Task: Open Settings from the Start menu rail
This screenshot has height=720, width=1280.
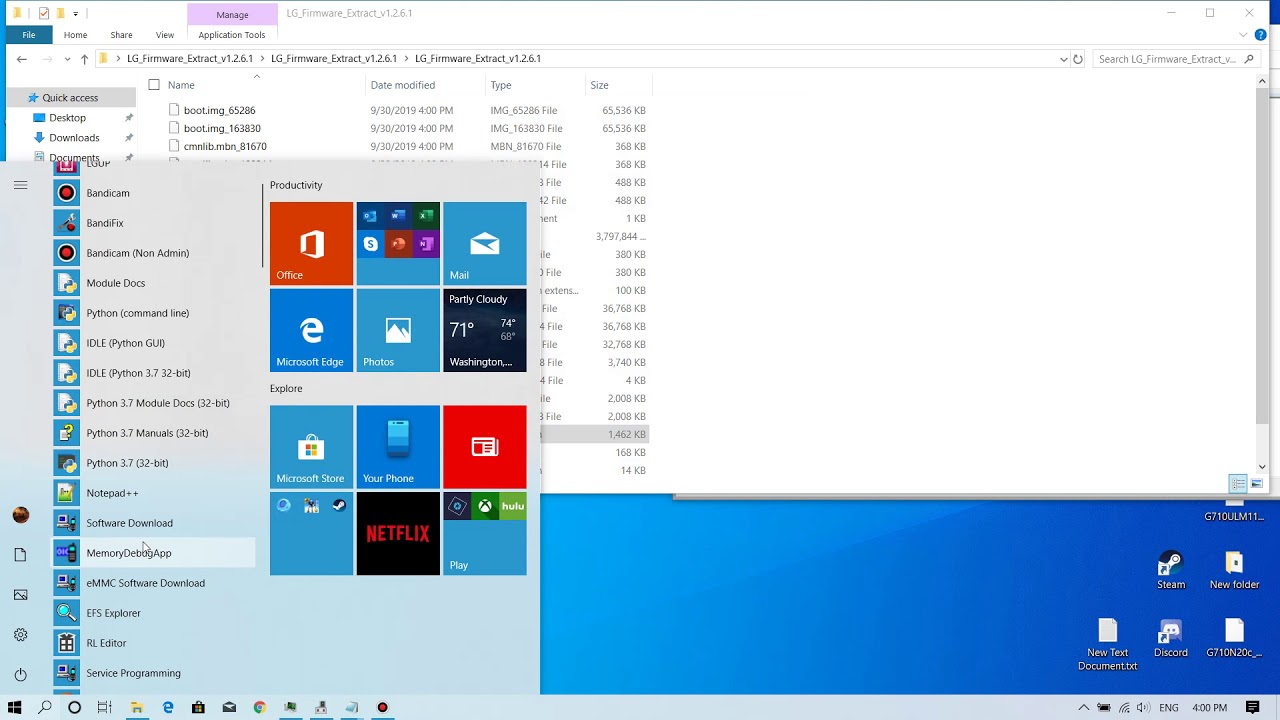Action: (x=20, y=635)
